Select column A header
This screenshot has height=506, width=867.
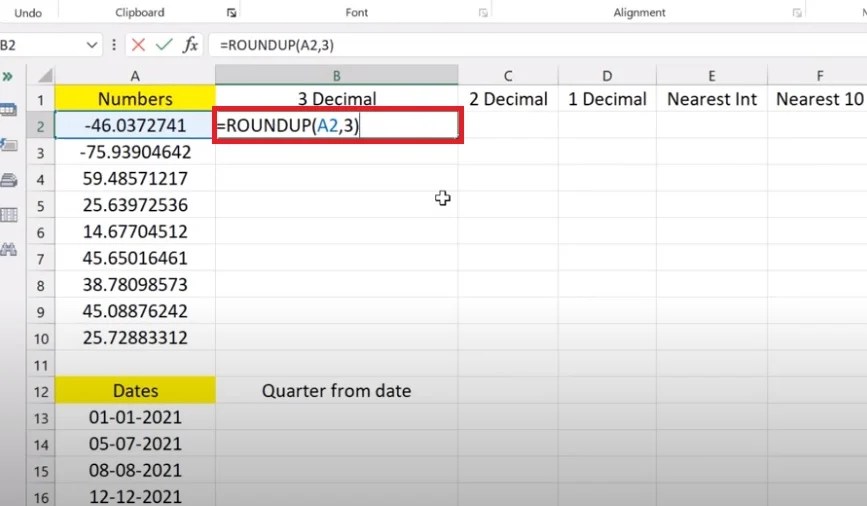pyautogui.click(x=135, y=75)
